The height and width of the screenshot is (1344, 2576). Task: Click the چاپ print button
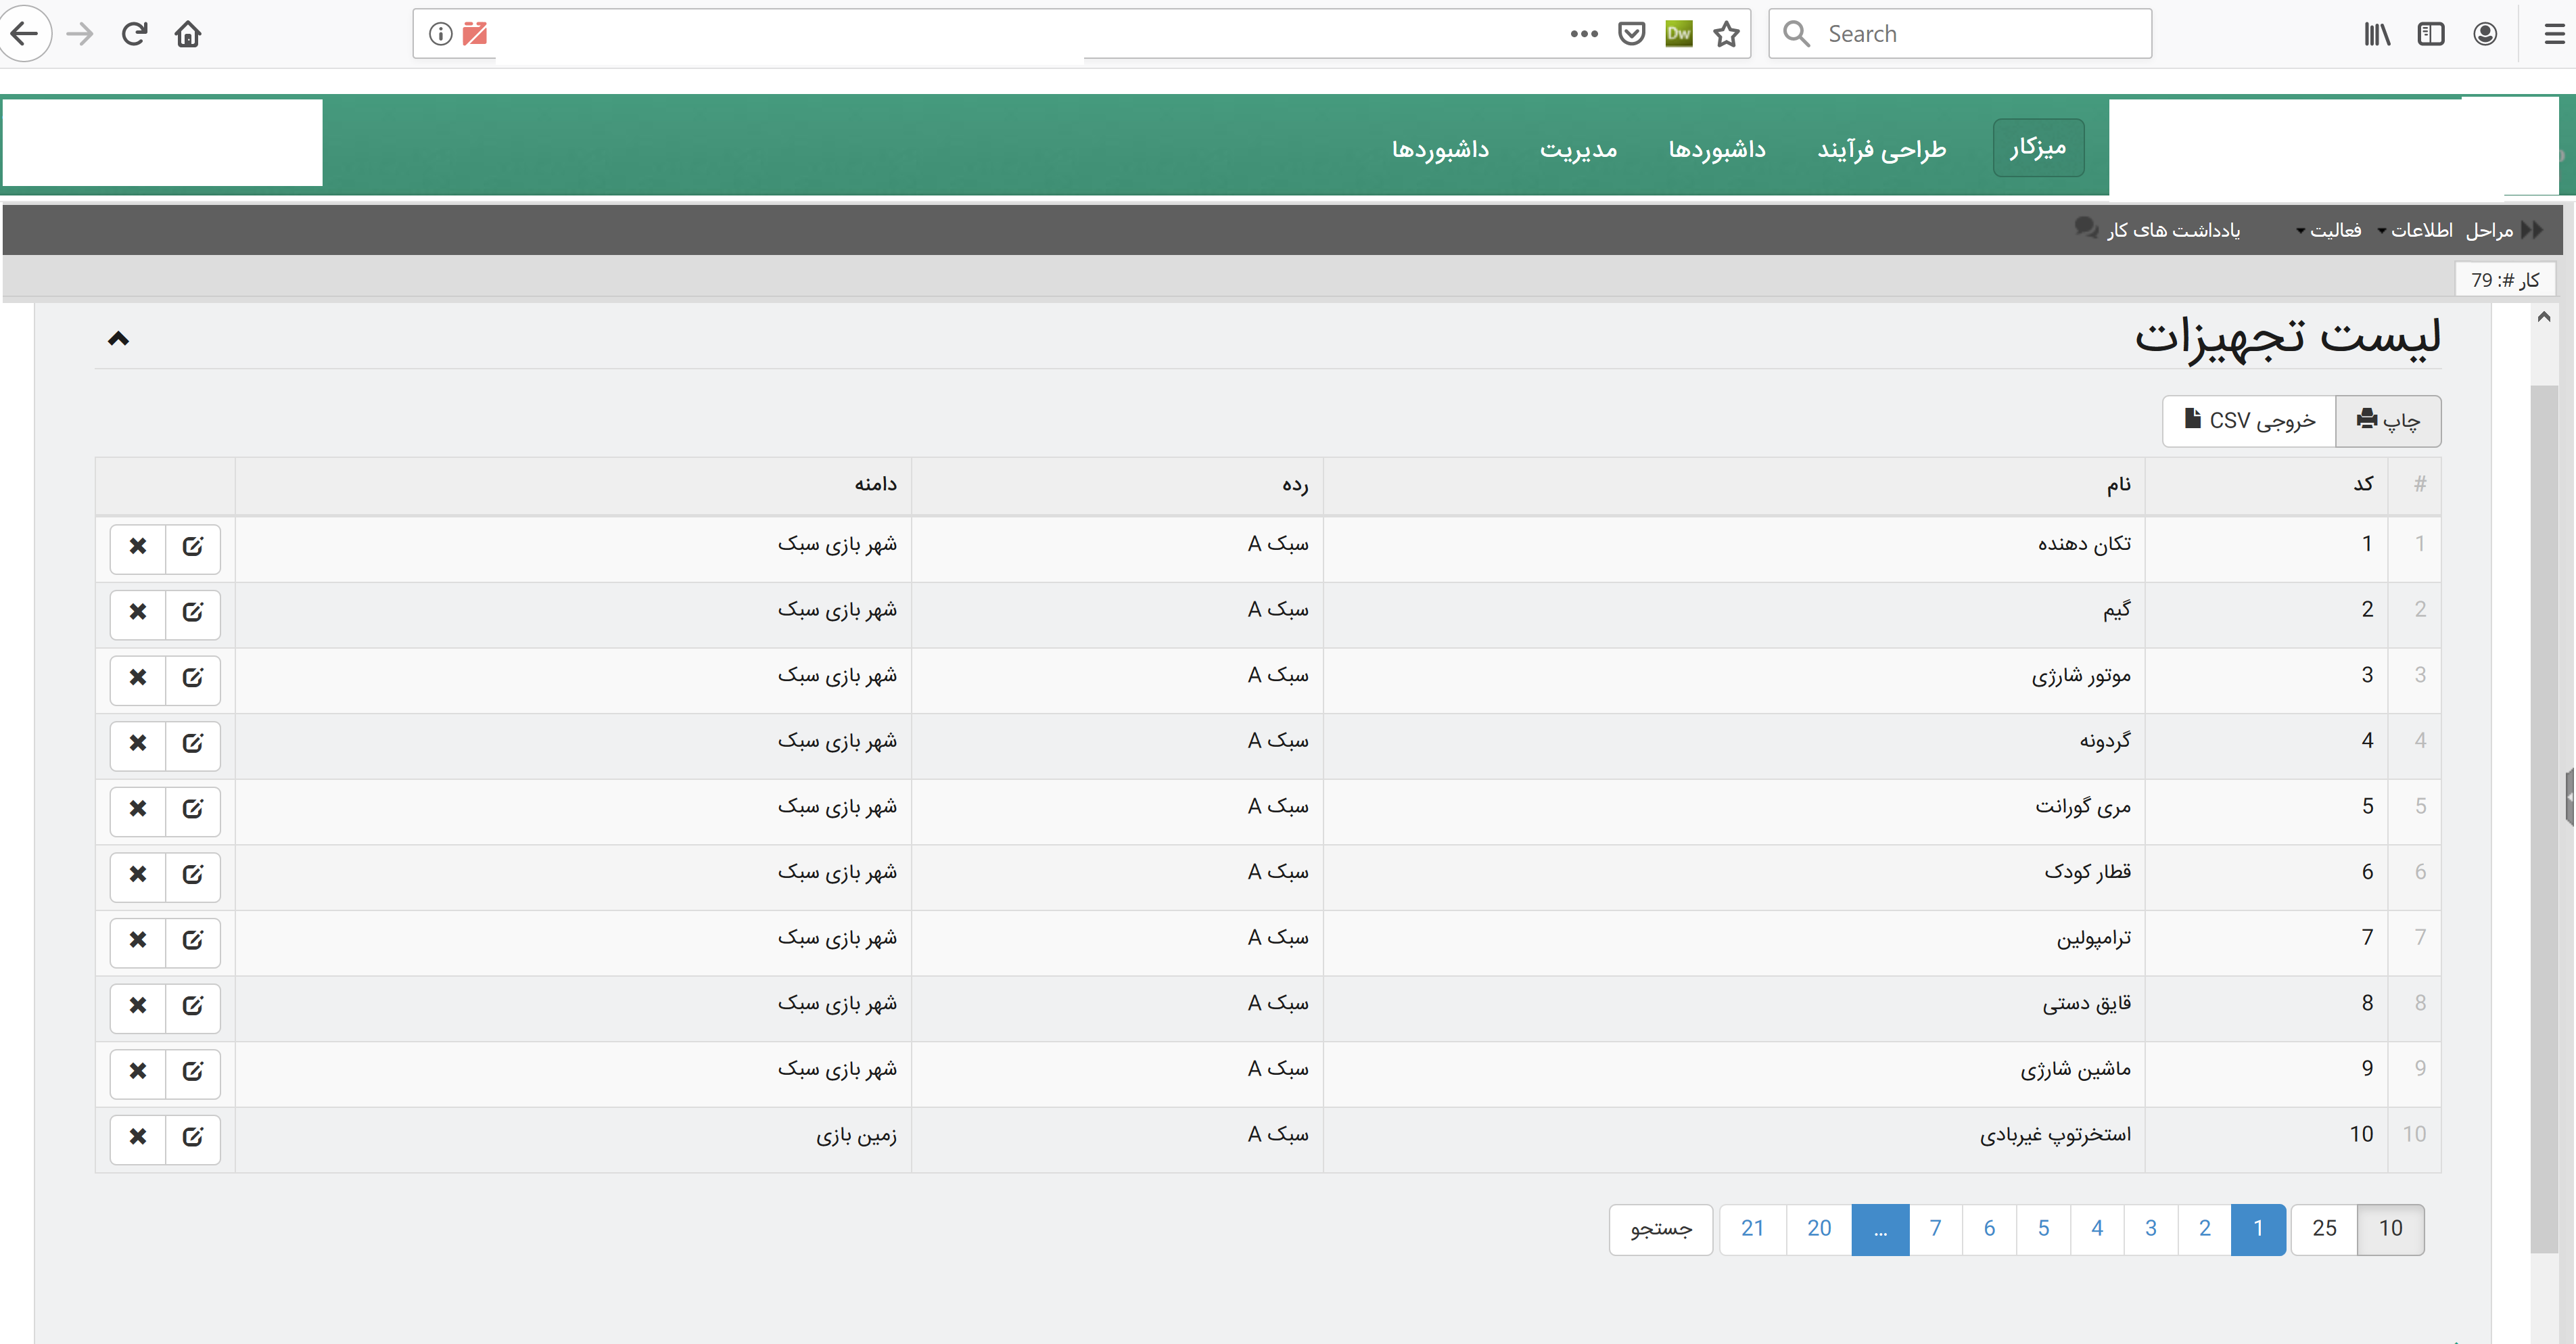(2388, 421)
